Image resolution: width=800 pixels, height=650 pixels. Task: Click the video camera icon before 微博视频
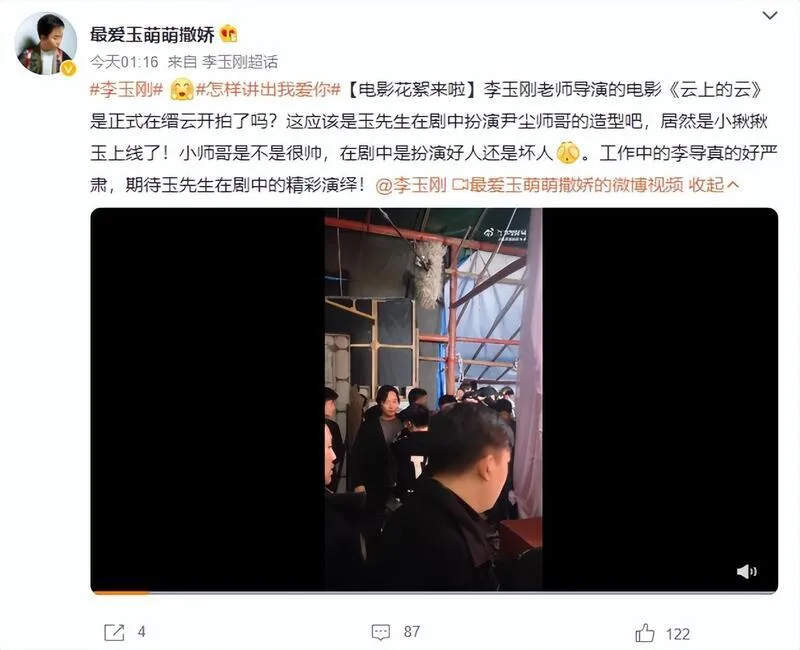pos(459,185)
